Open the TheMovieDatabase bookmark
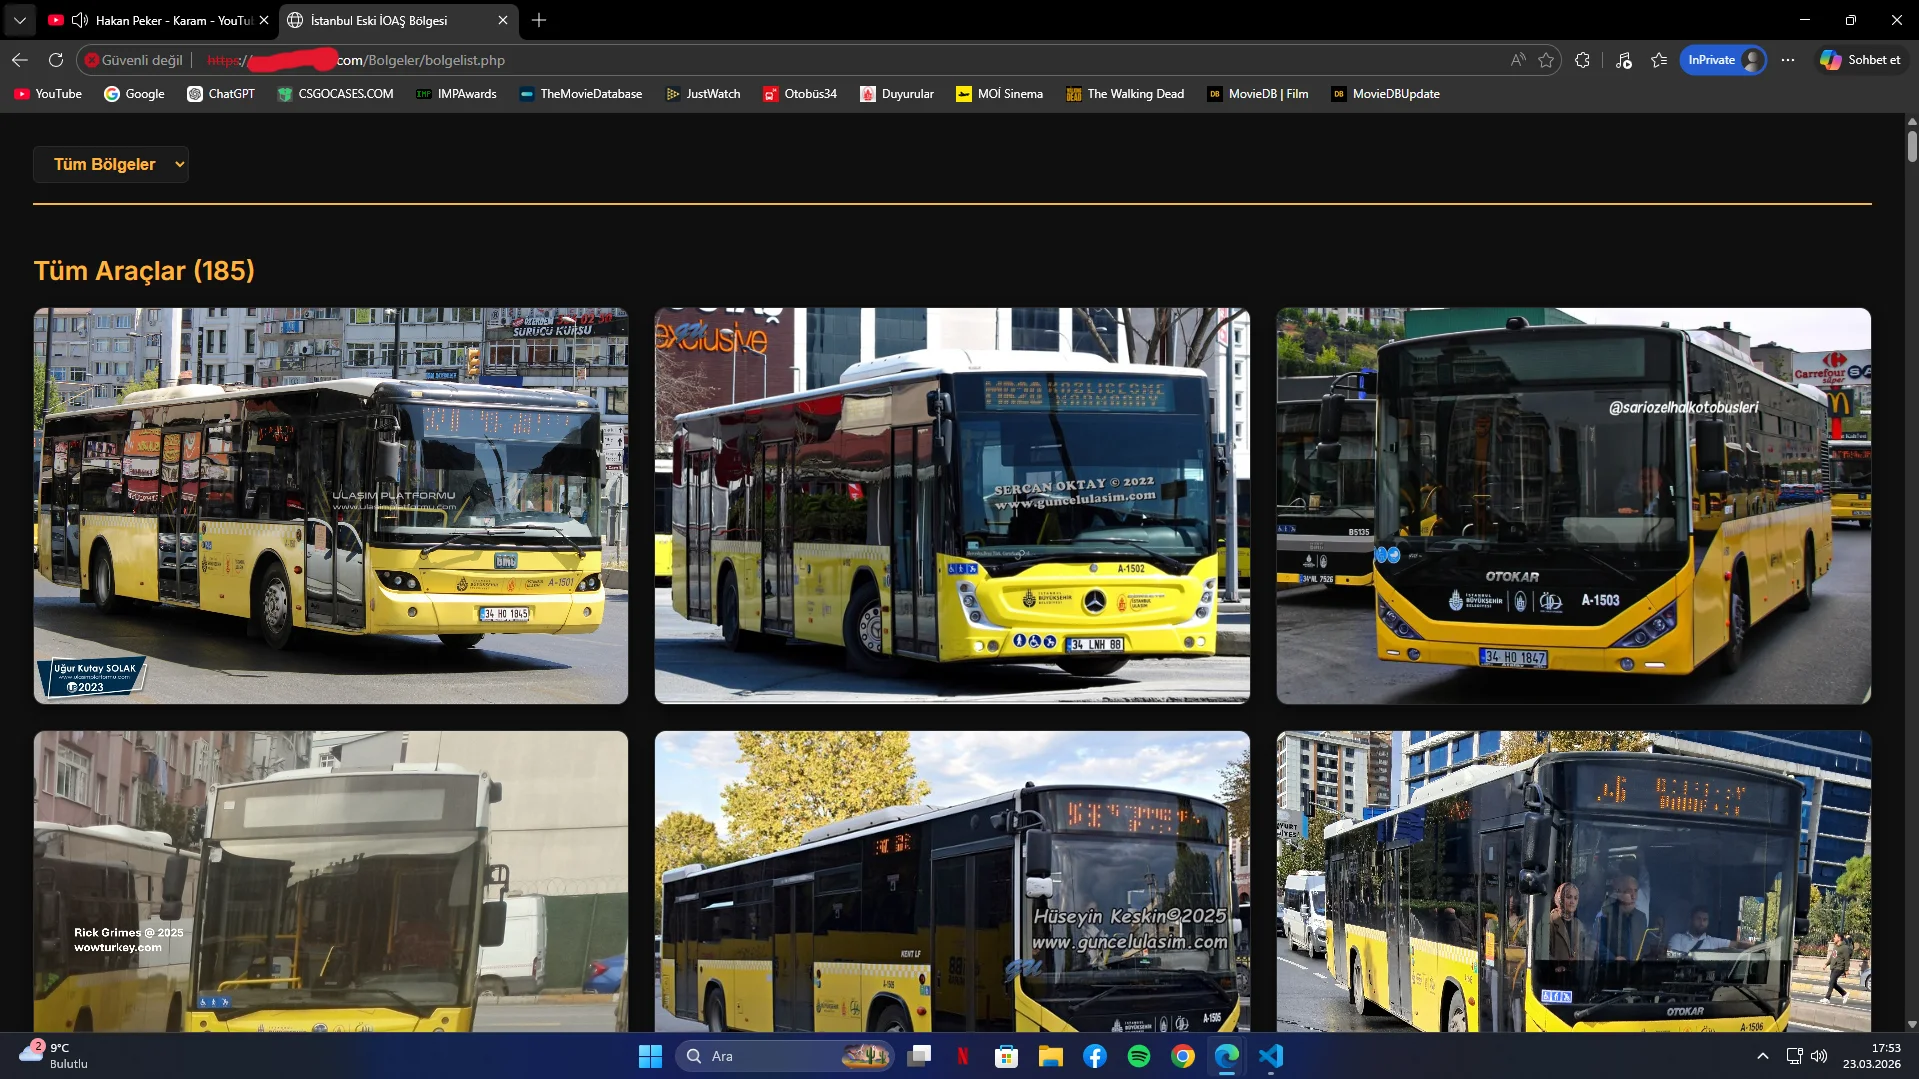Screen dimensions: 1919x1079 pos(581,94)
